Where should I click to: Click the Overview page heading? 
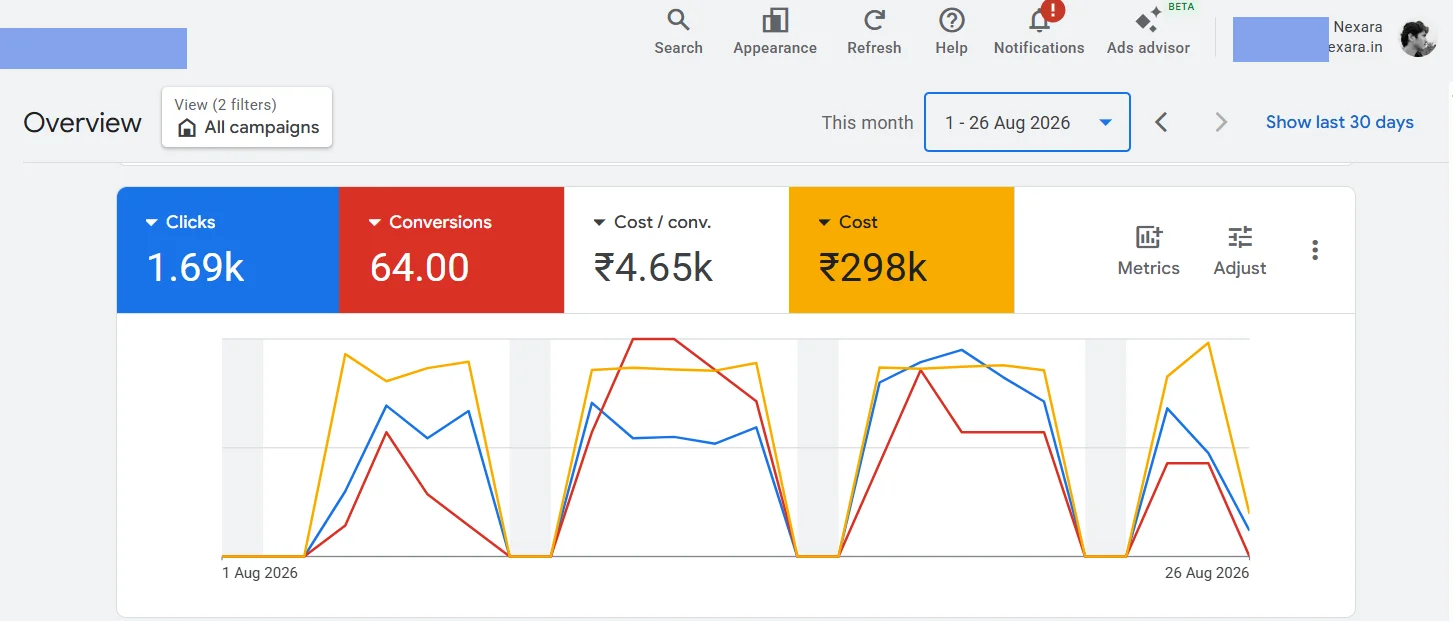coord(83,122)
